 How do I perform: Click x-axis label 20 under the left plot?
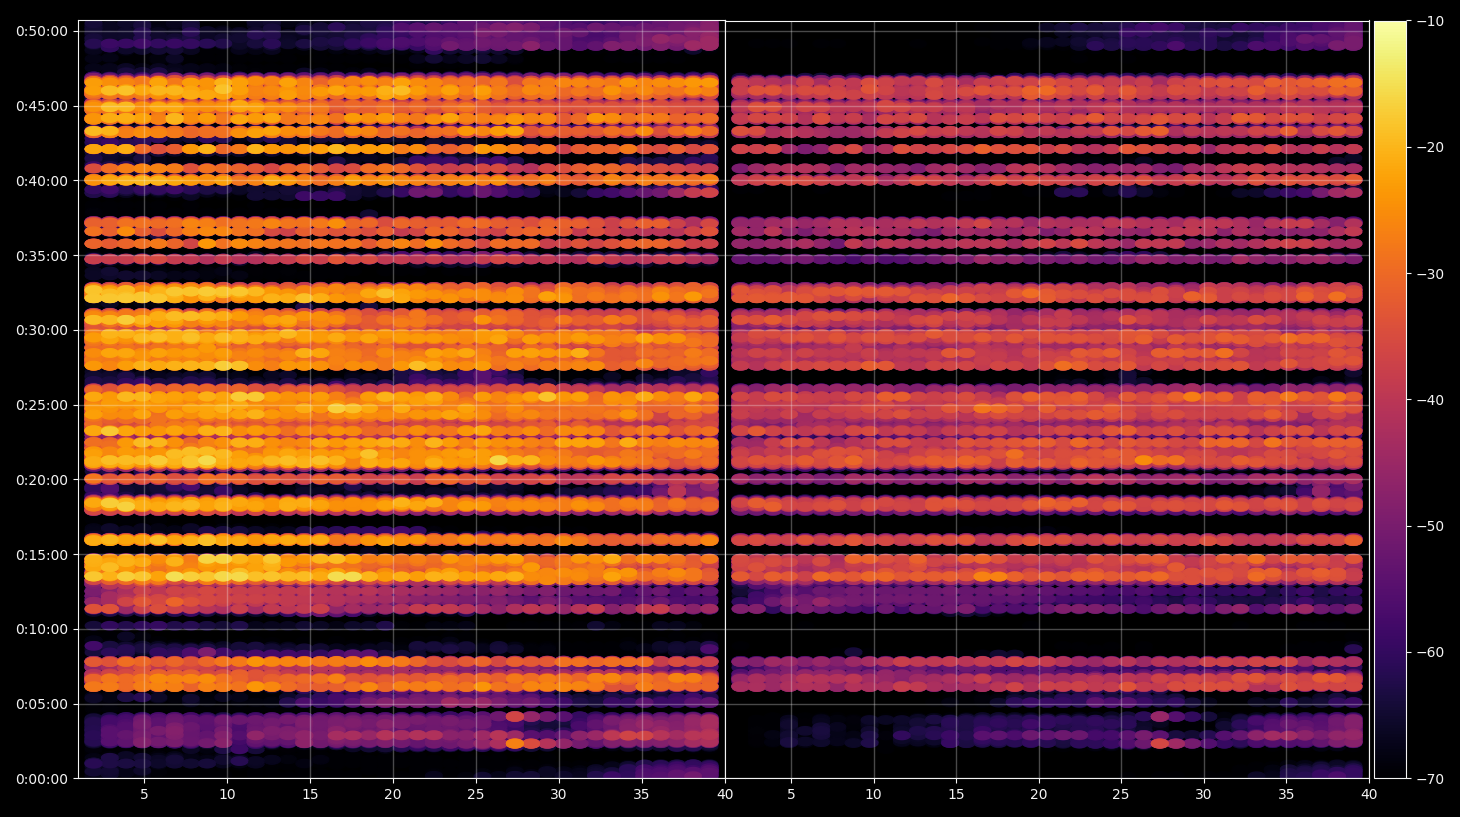click(393, 795)
